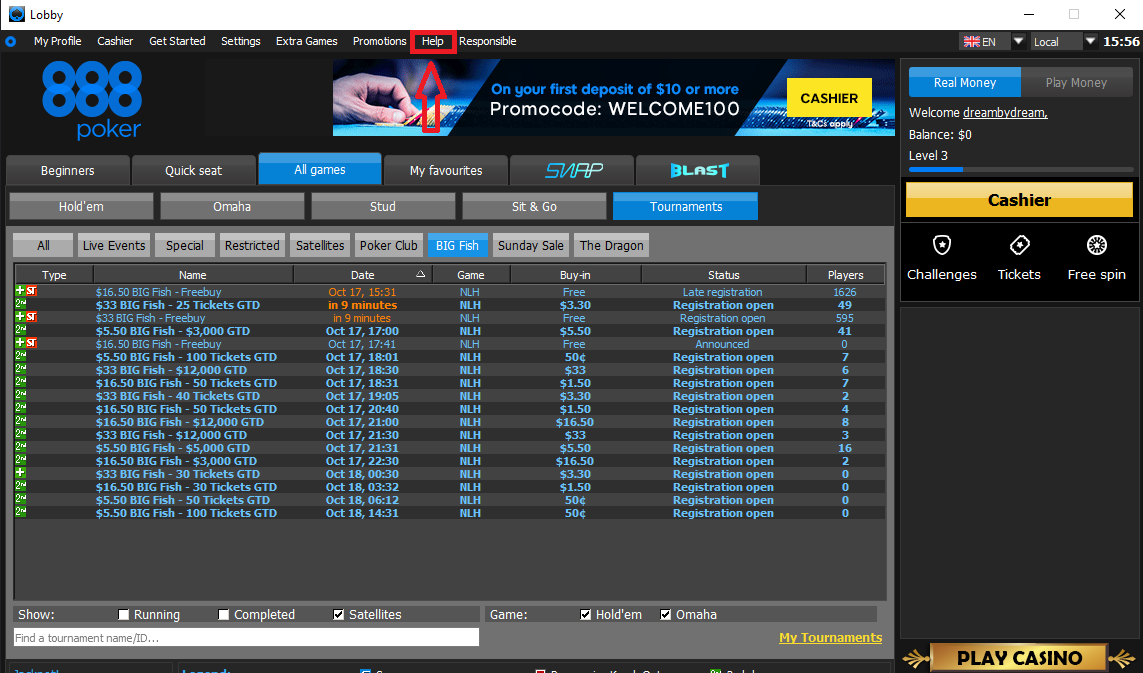Click the large yellow Cashier button
This screenshot has width=1143, height=673.
[x=1019, y=200]
